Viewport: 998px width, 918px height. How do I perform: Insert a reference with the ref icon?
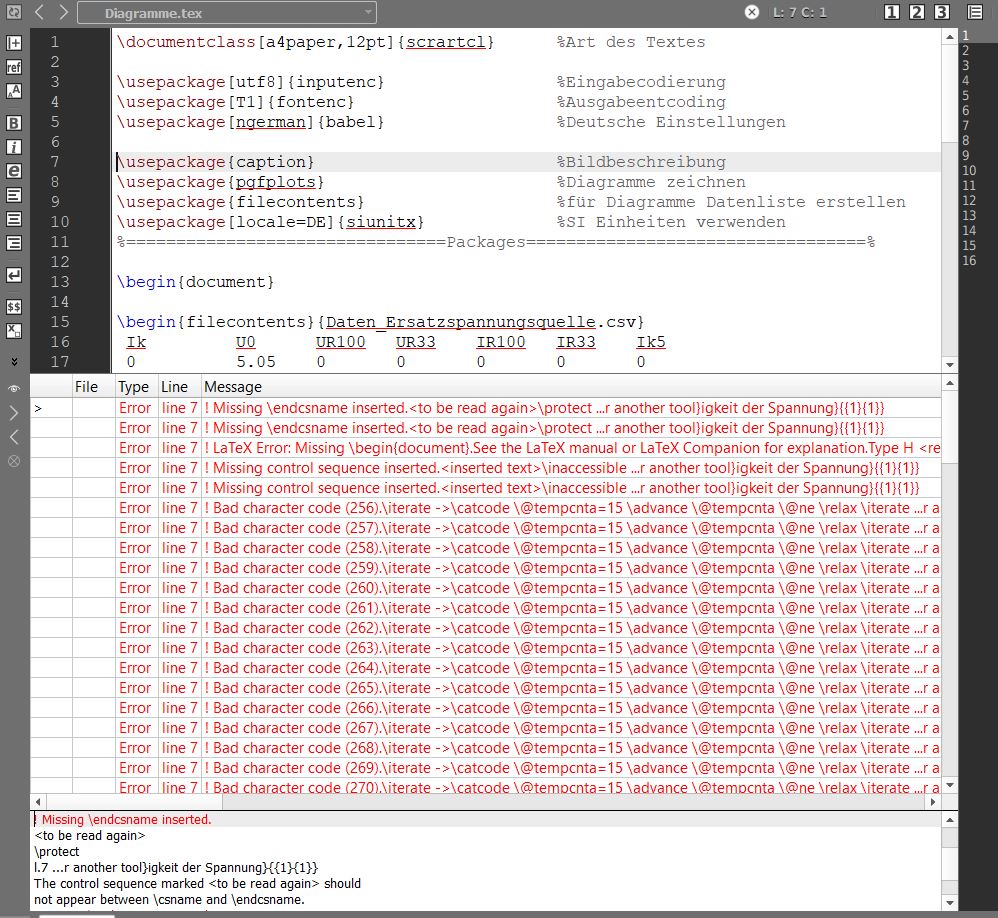pos(14,67)
